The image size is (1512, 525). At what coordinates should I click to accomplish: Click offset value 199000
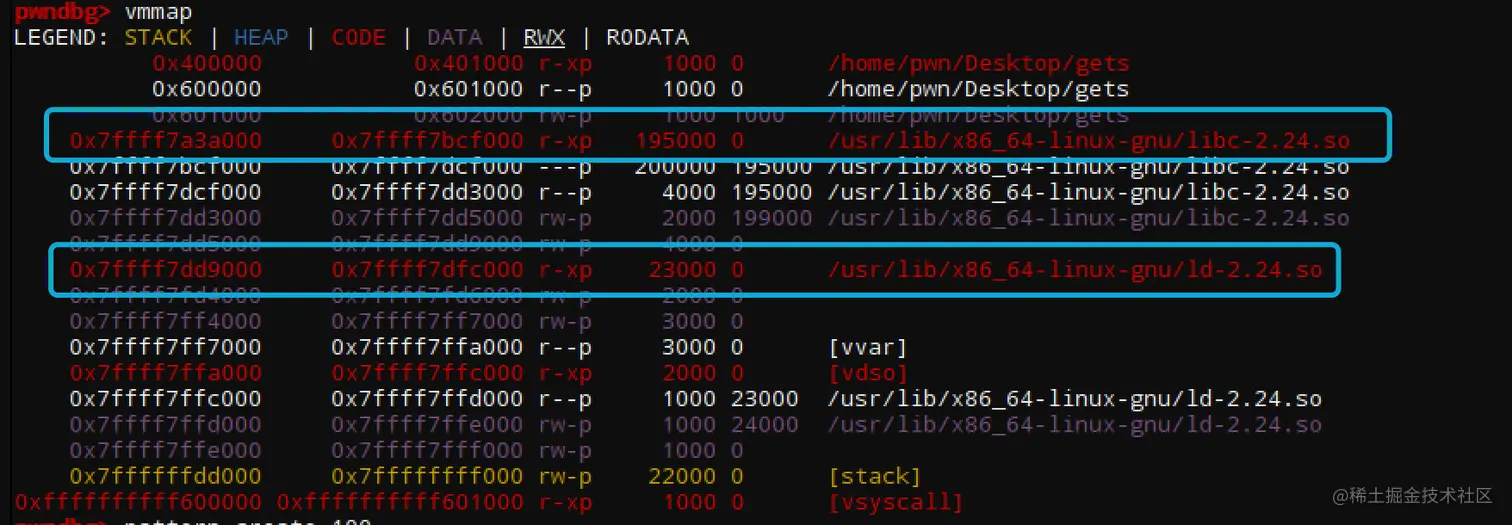tap(772, 218)
